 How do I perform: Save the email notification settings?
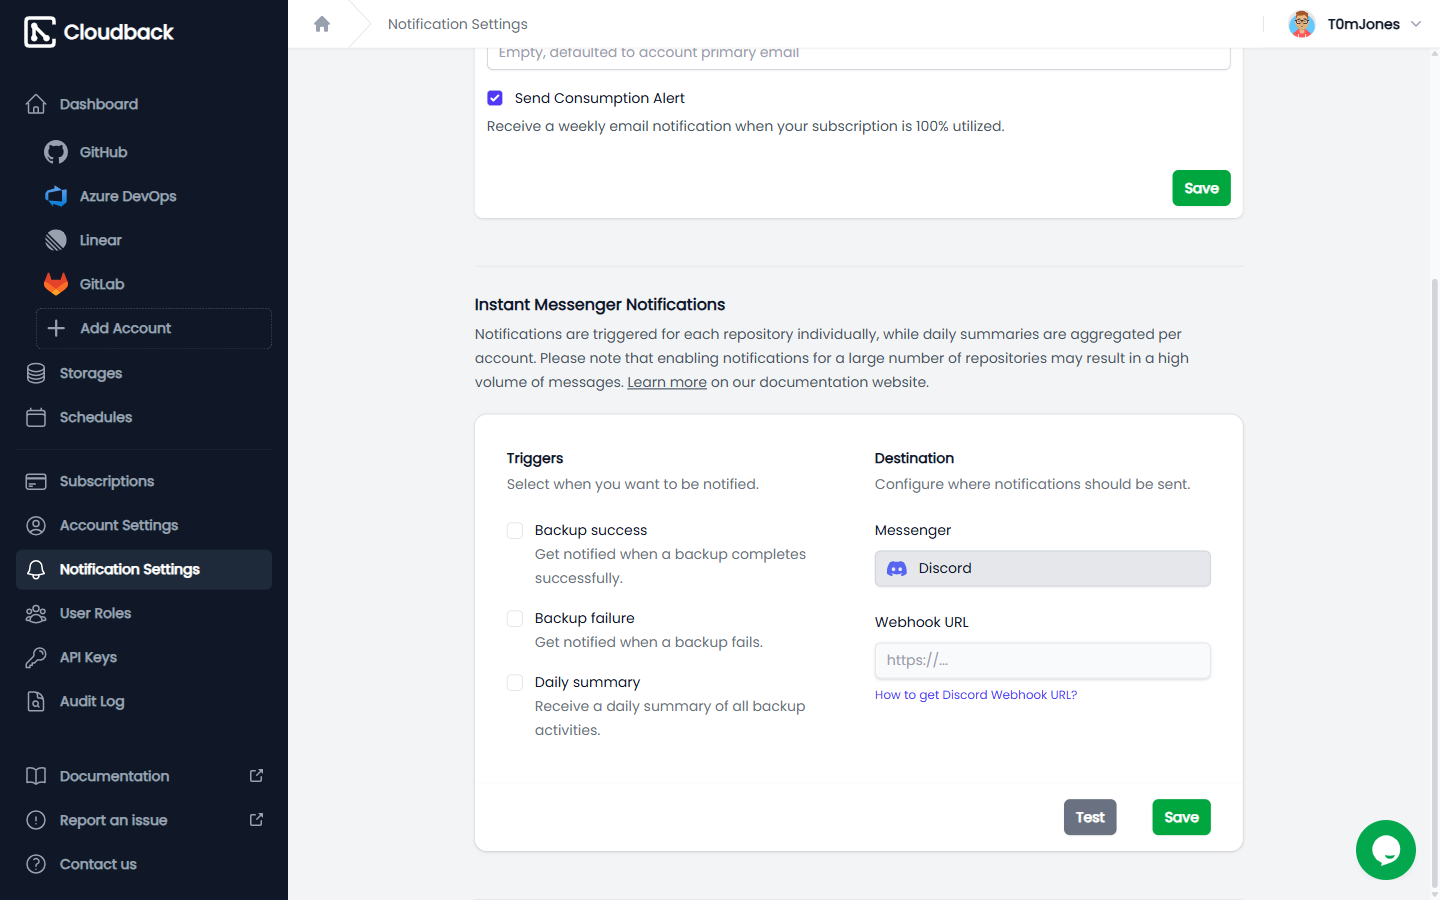[x=1202, y=188]
